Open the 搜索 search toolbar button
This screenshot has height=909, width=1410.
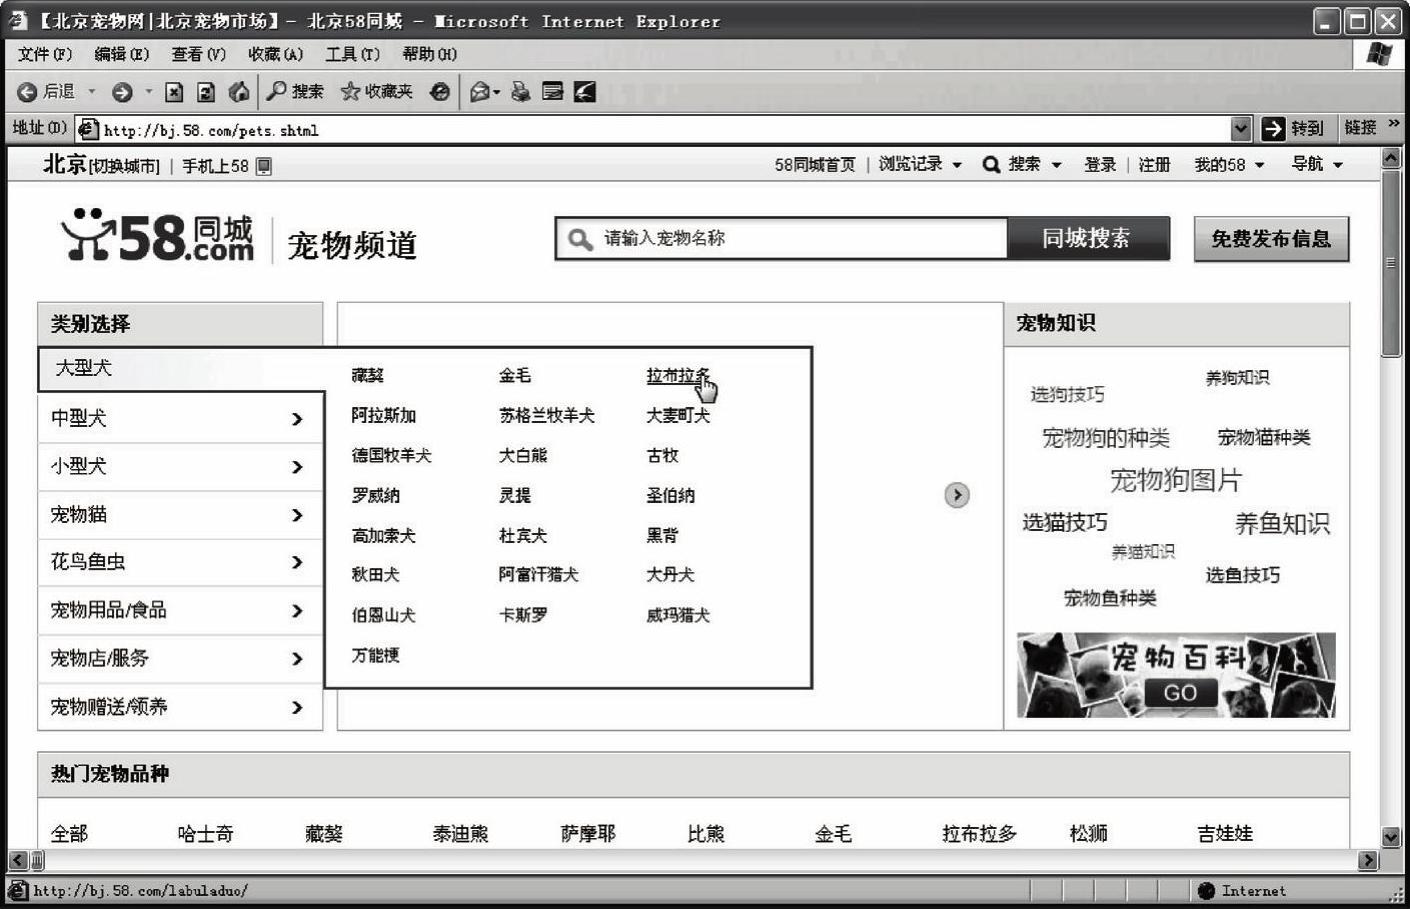pos(295,92)
